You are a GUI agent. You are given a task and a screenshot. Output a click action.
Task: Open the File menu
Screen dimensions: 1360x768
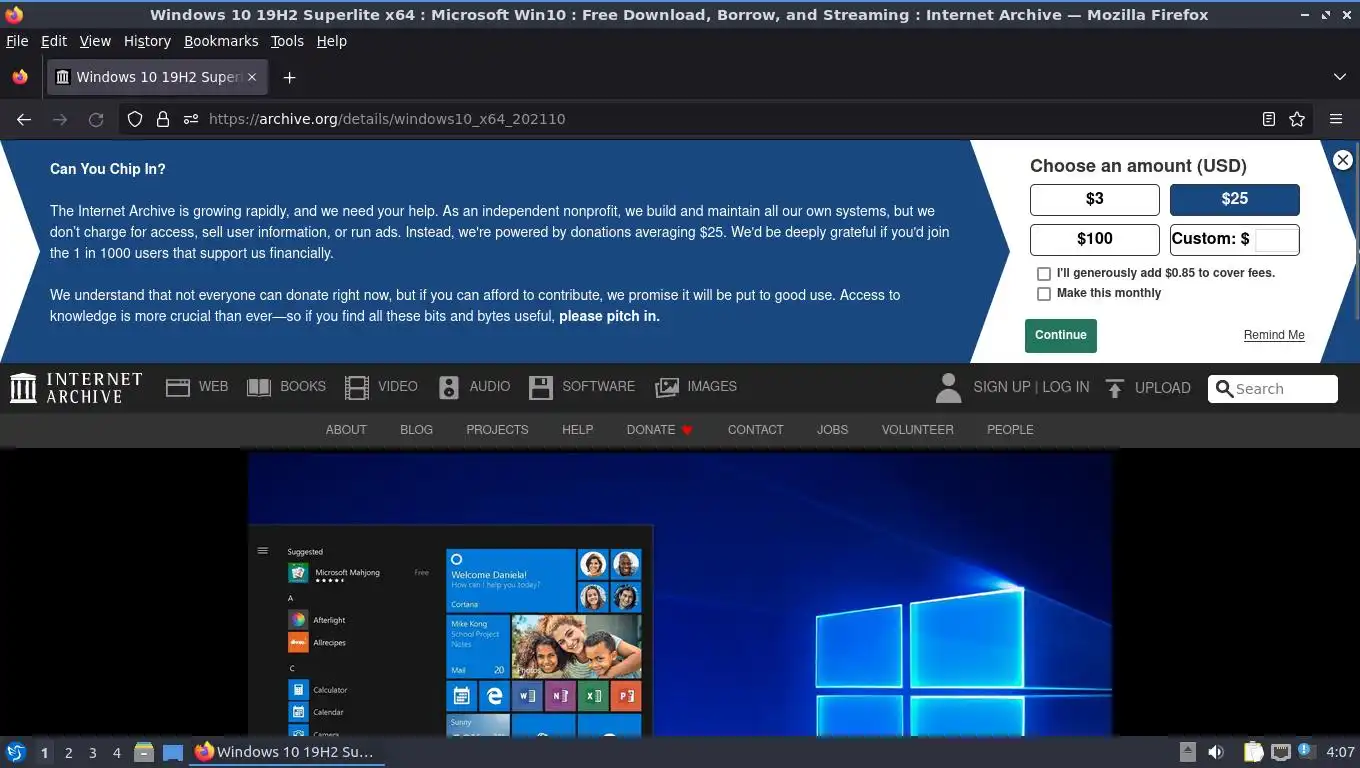(x=17, y=41)
